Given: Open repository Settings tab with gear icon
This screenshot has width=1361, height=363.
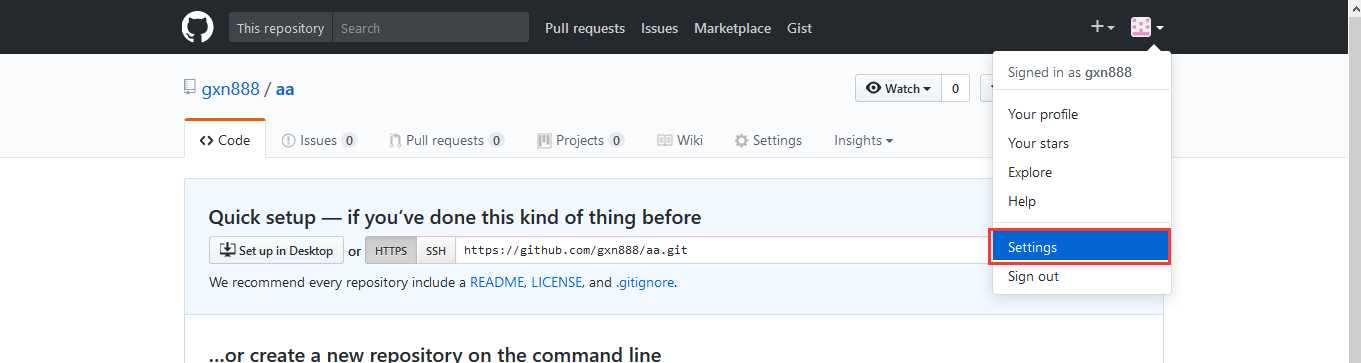Looking at the screenshot, I should [x=768, y=140].
